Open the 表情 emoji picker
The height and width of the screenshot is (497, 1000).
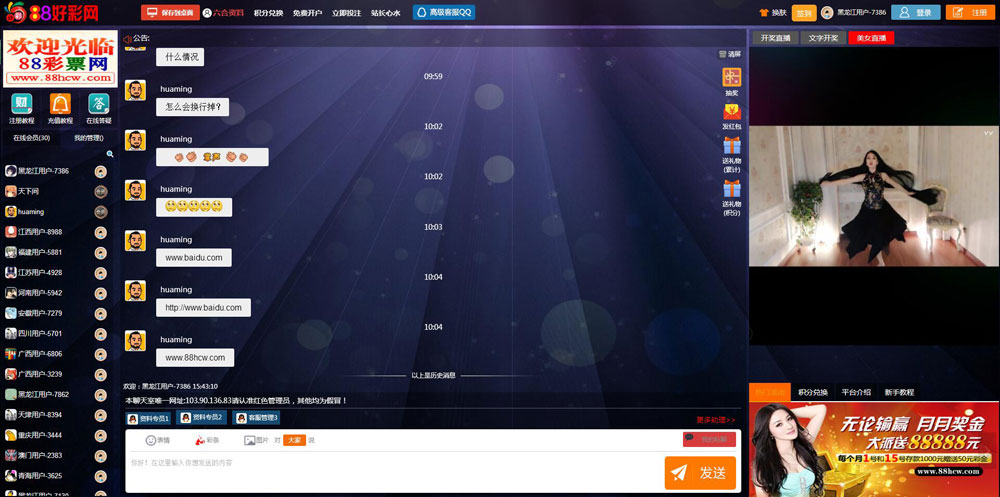(x=158, y=440)
